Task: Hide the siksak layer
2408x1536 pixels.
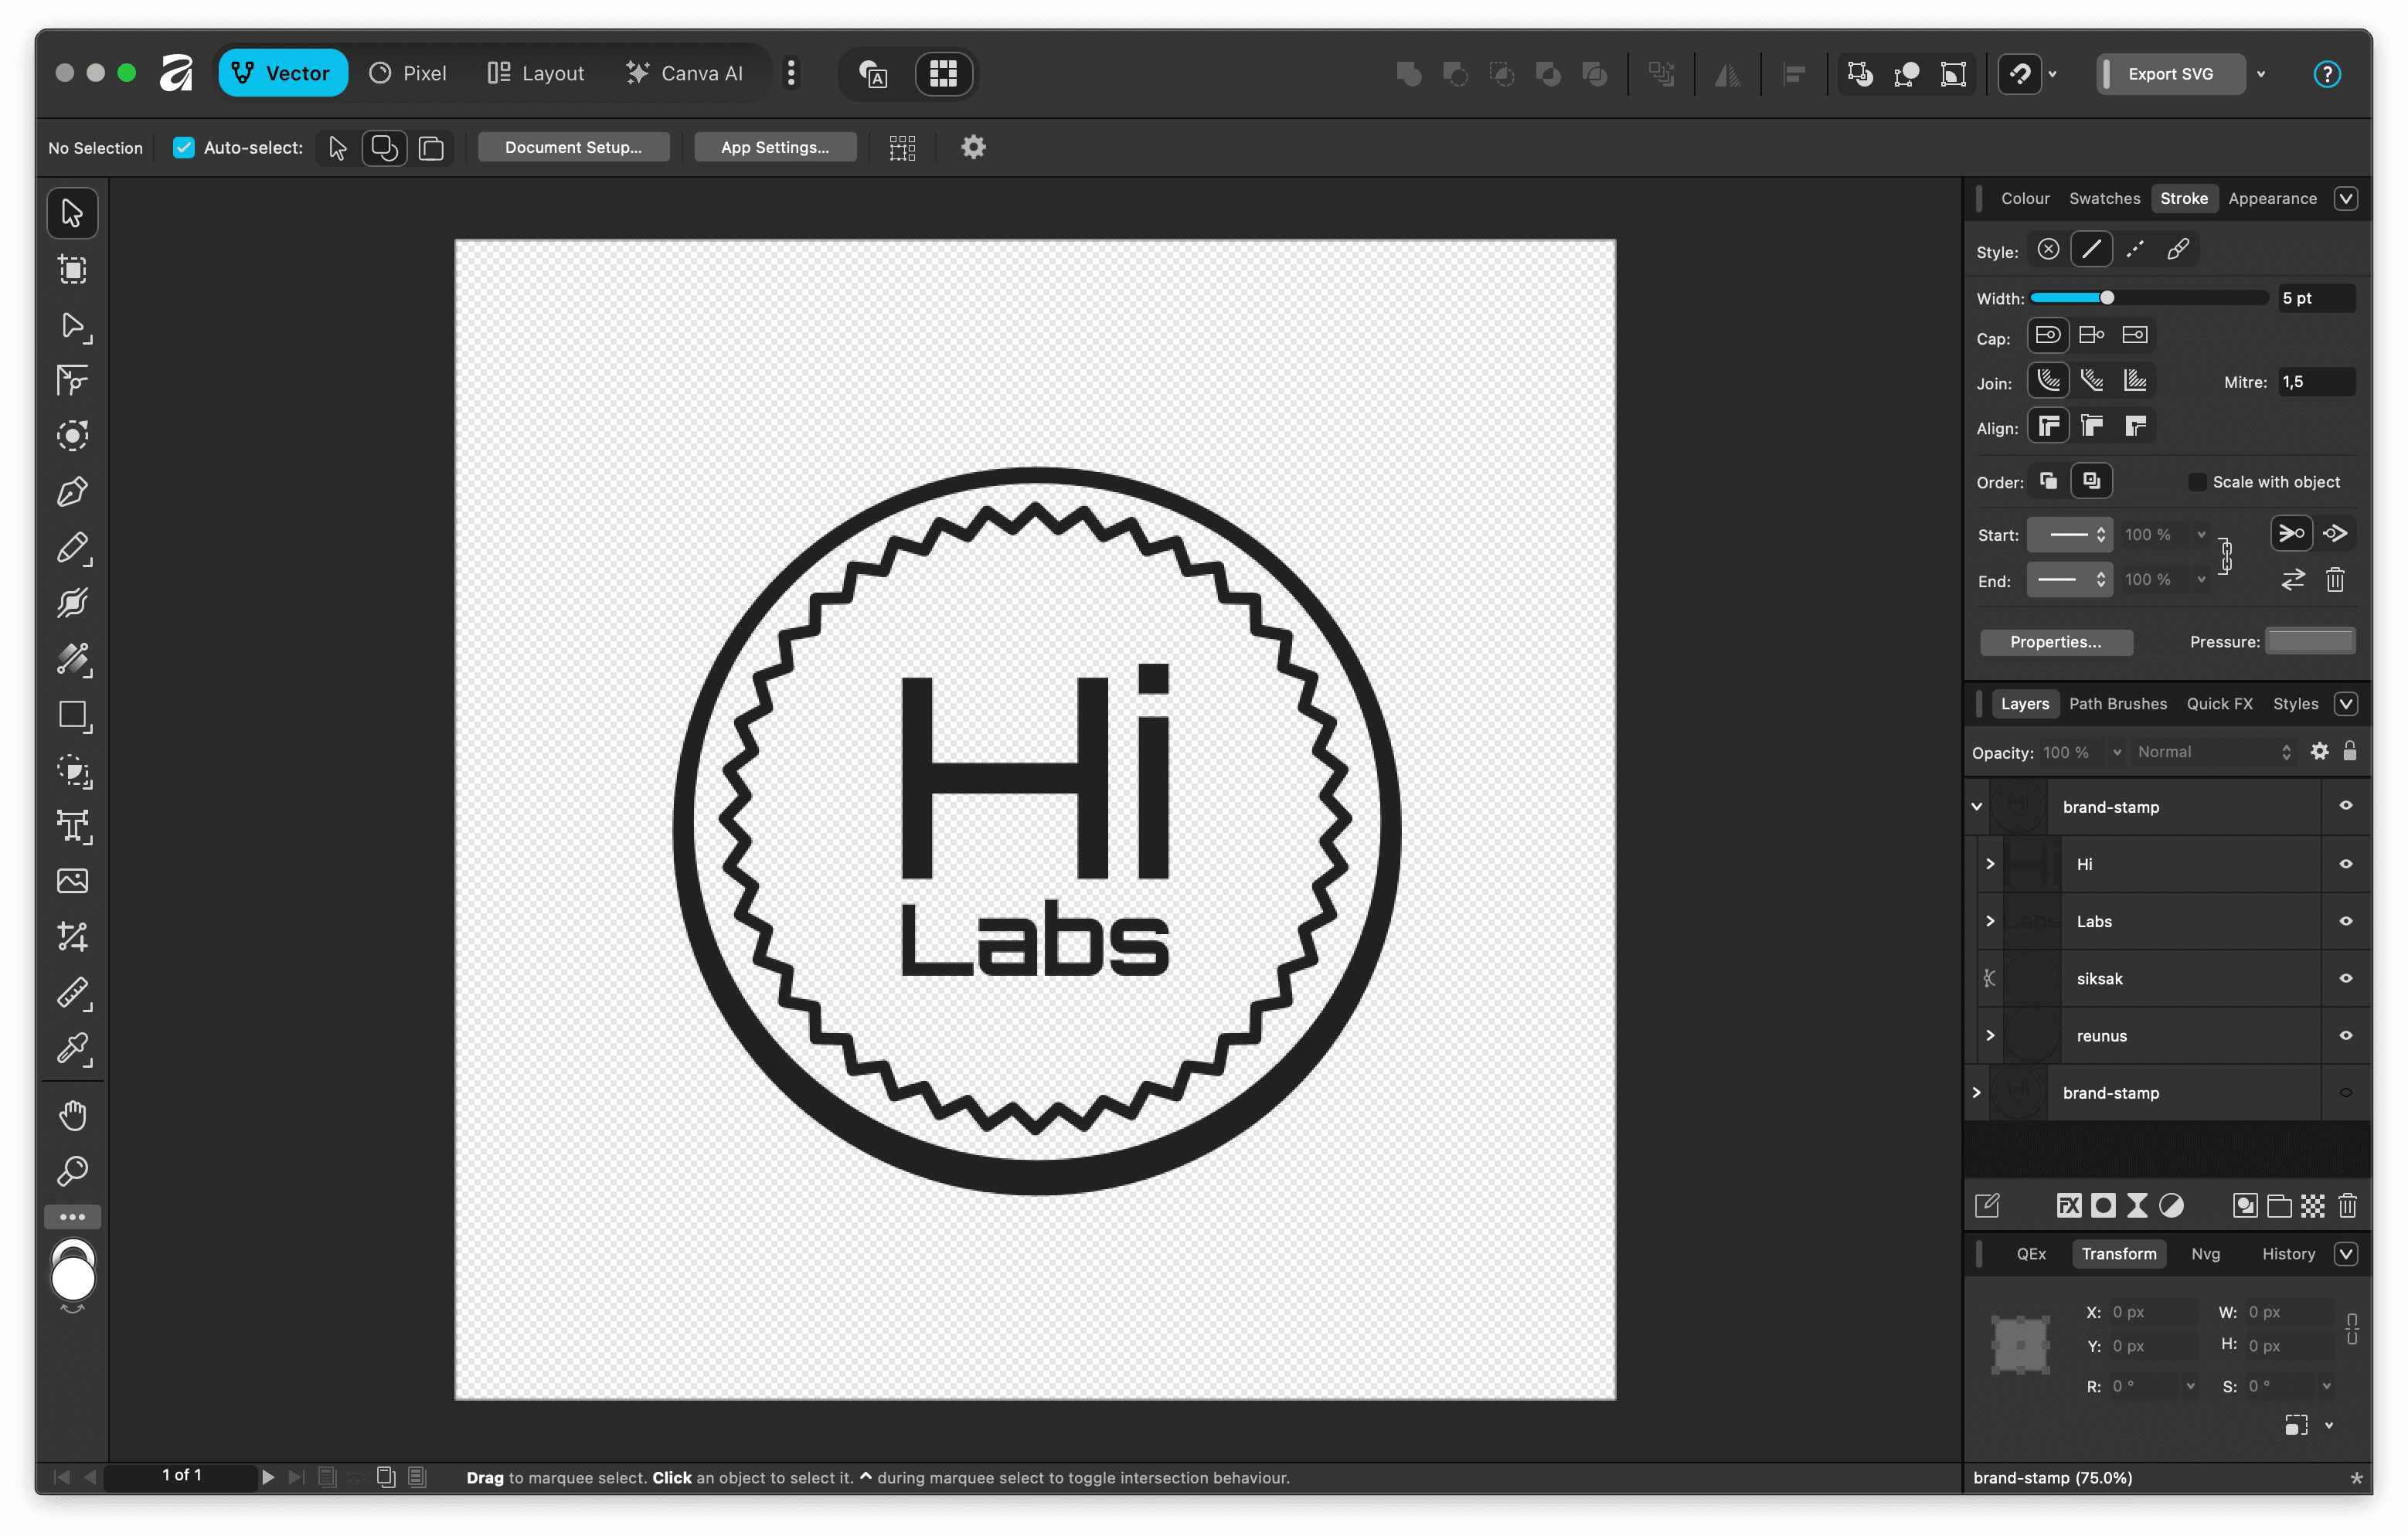Action: pyautogui.click(x=2345, y=979)
